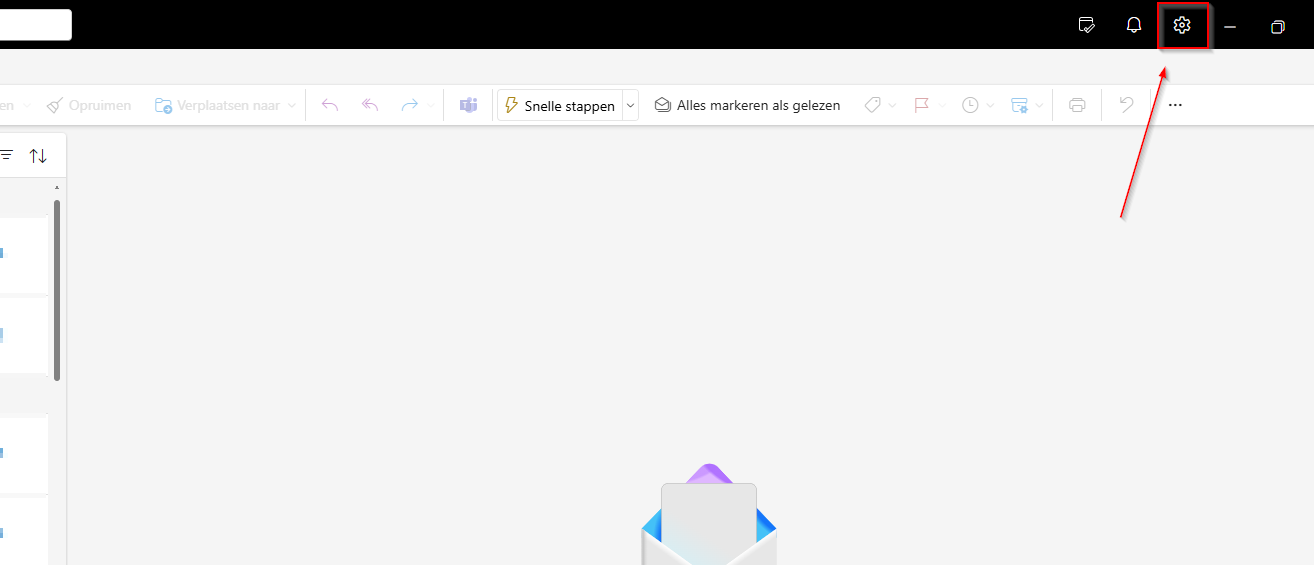Screen dimensions: 1314x565
Task: Restore down the Outlook window
Action: tap(1277, 27)
